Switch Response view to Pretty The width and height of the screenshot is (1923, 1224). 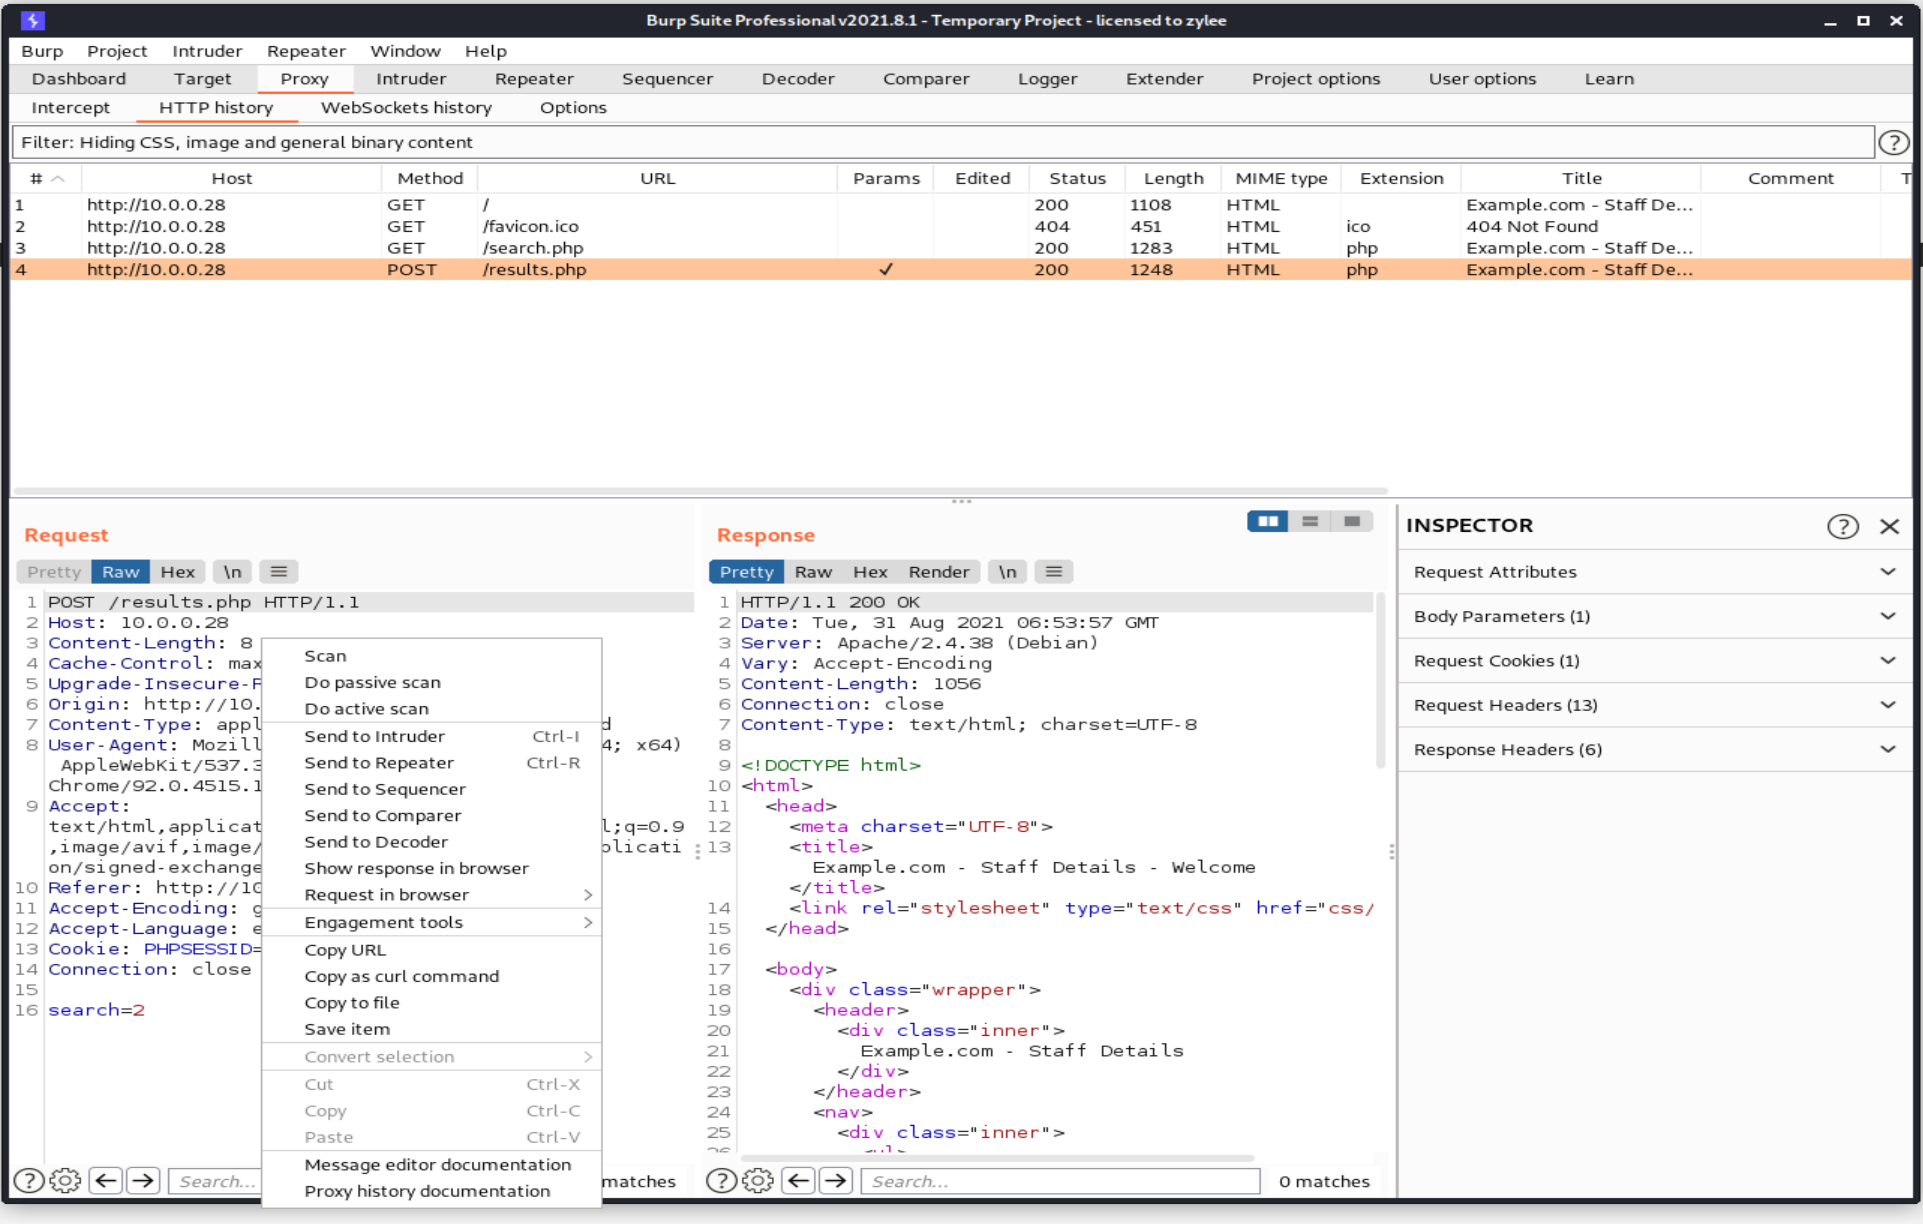pos(746,572)
